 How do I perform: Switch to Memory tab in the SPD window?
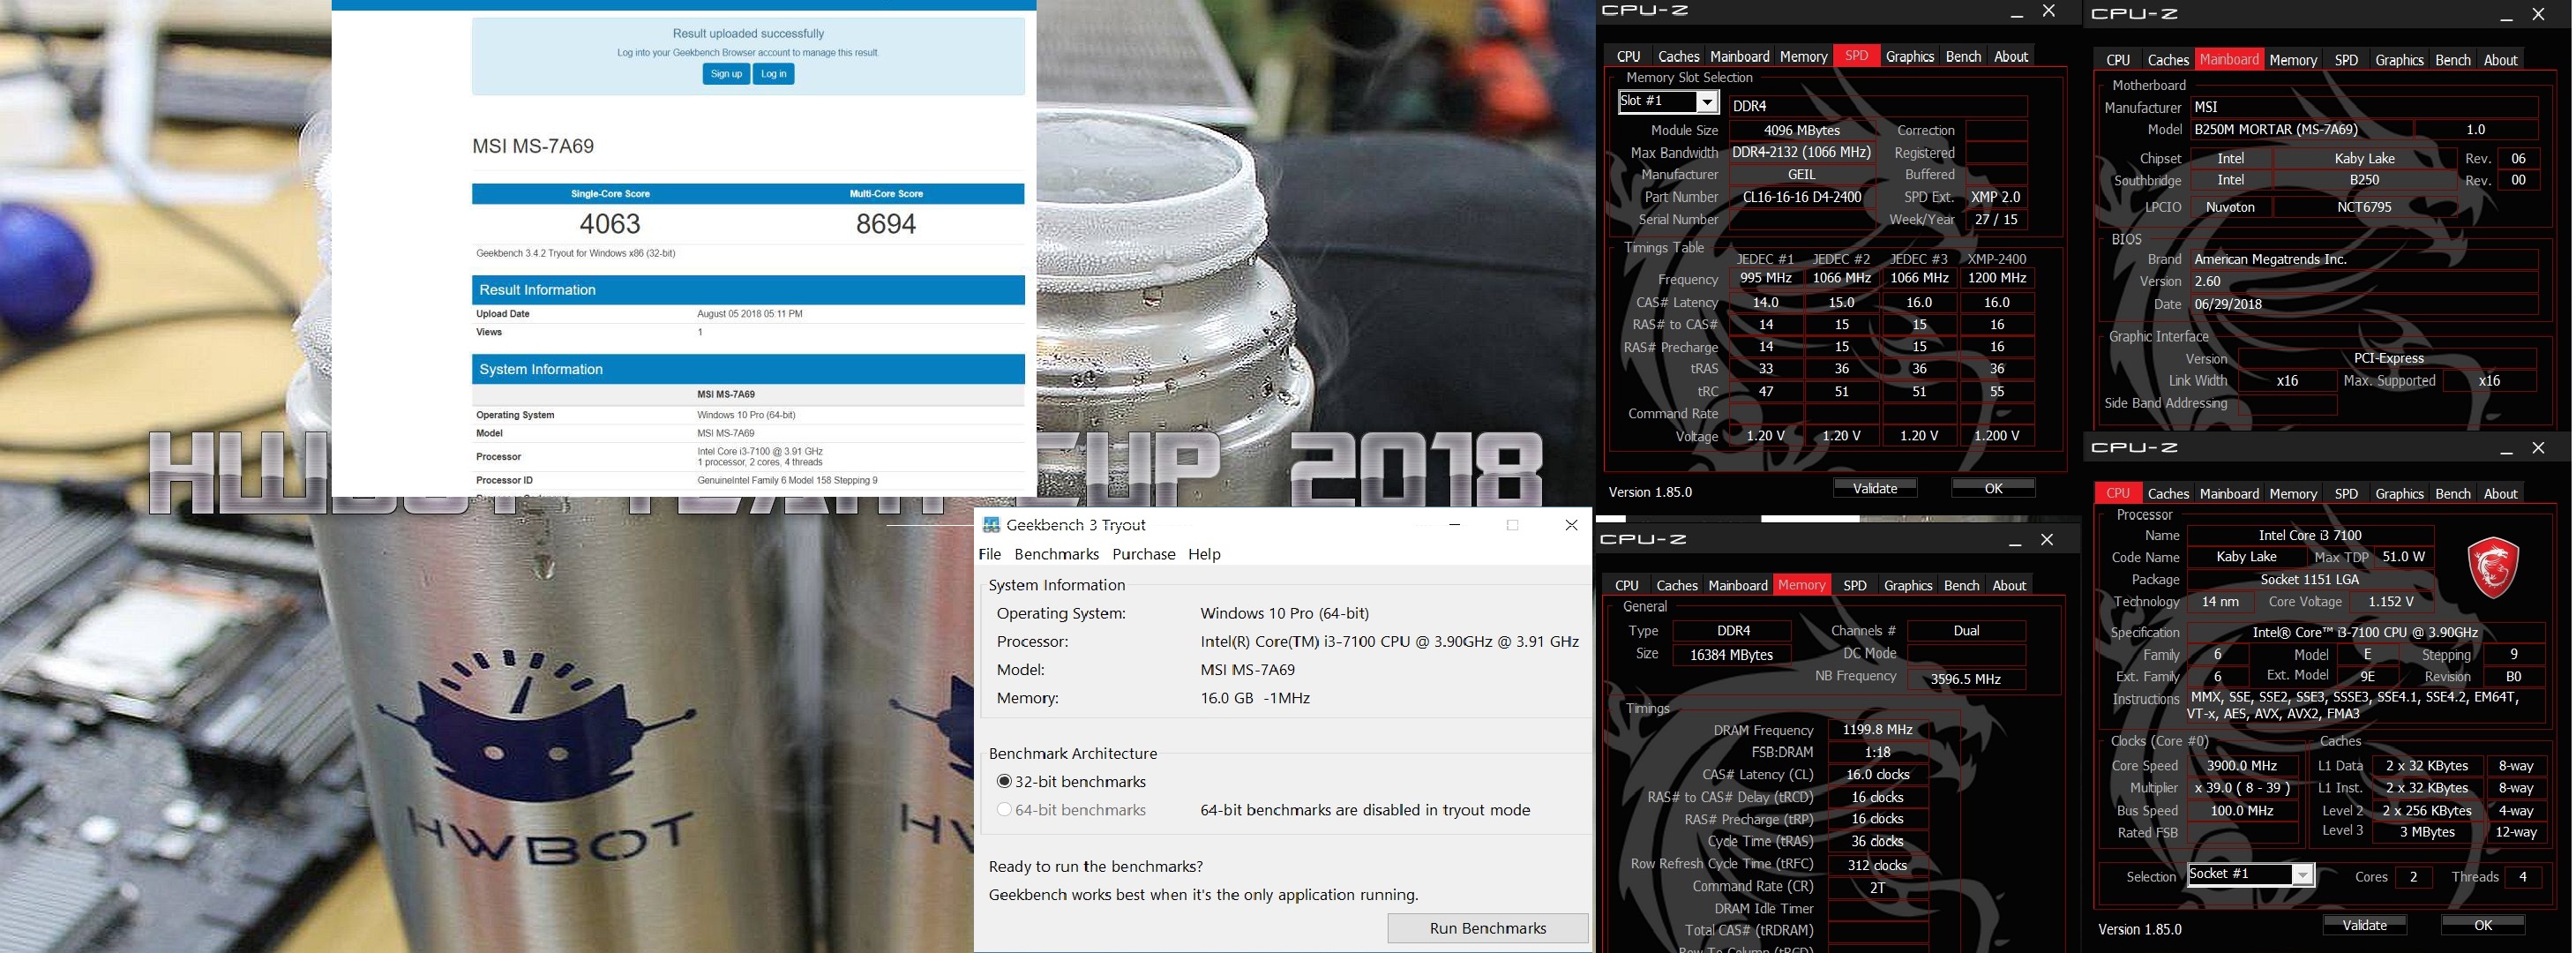(1804, 57)
